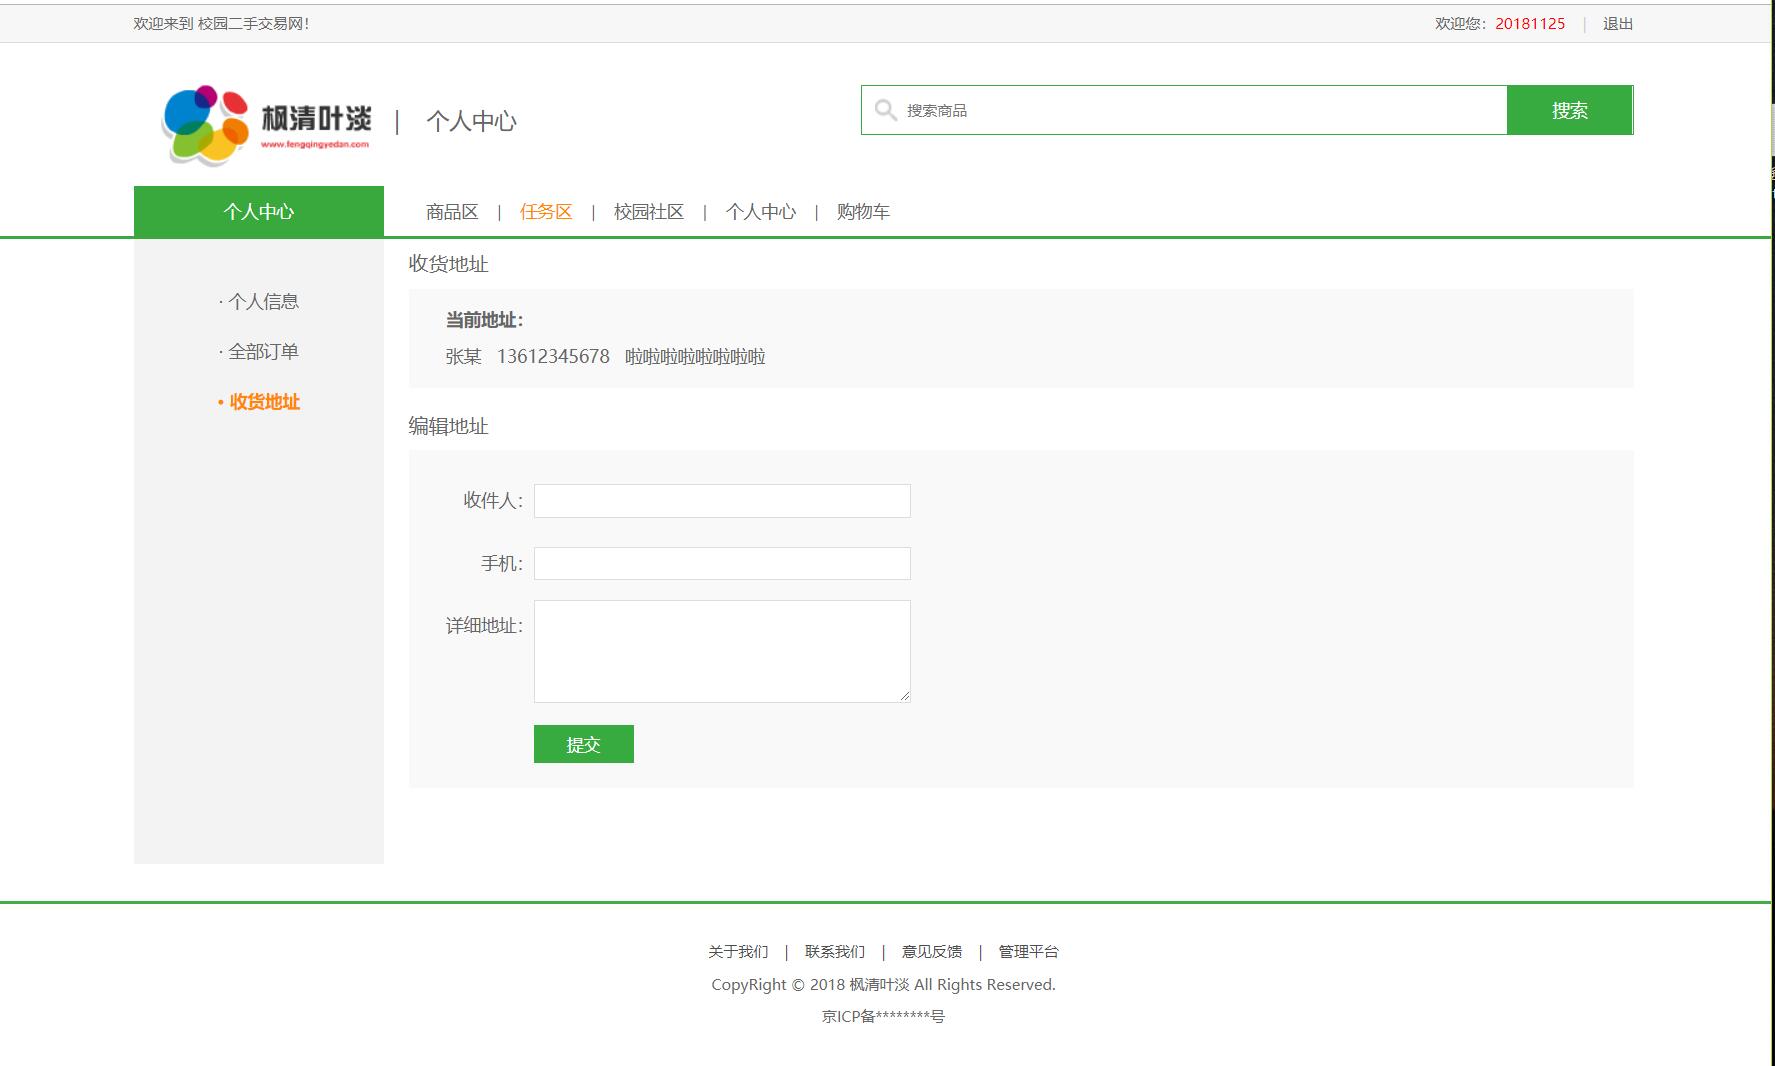Open 联系我们 footer link
The image size is (1775, 1066).
point(835,952)
